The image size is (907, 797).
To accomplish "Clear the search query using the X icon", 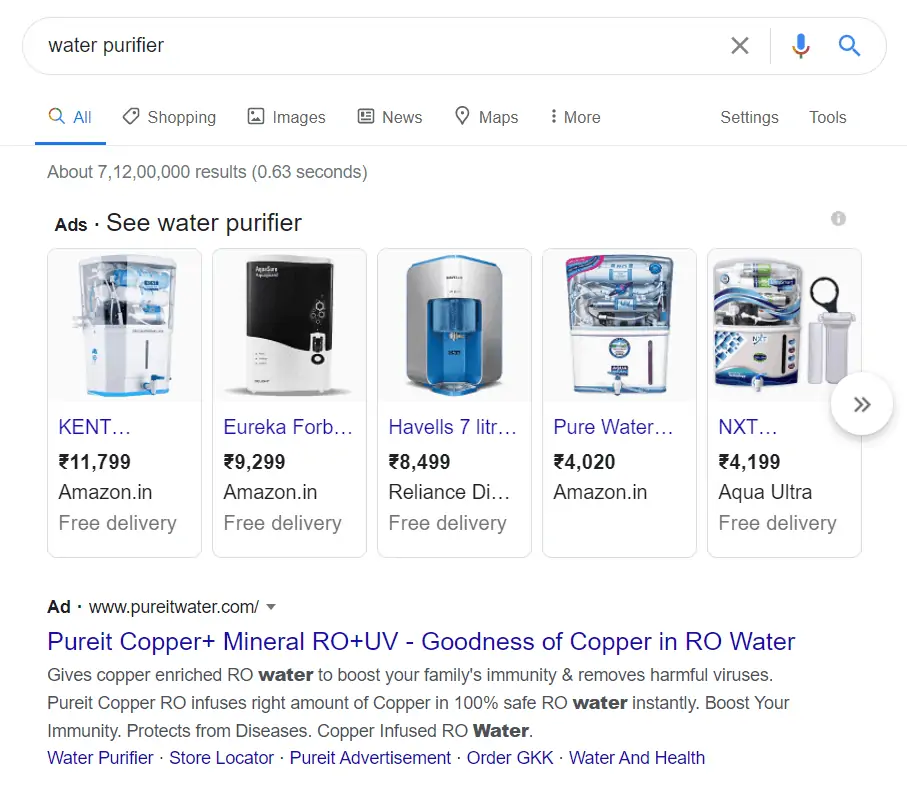I will pyautogui.click(x=740, y=45).
